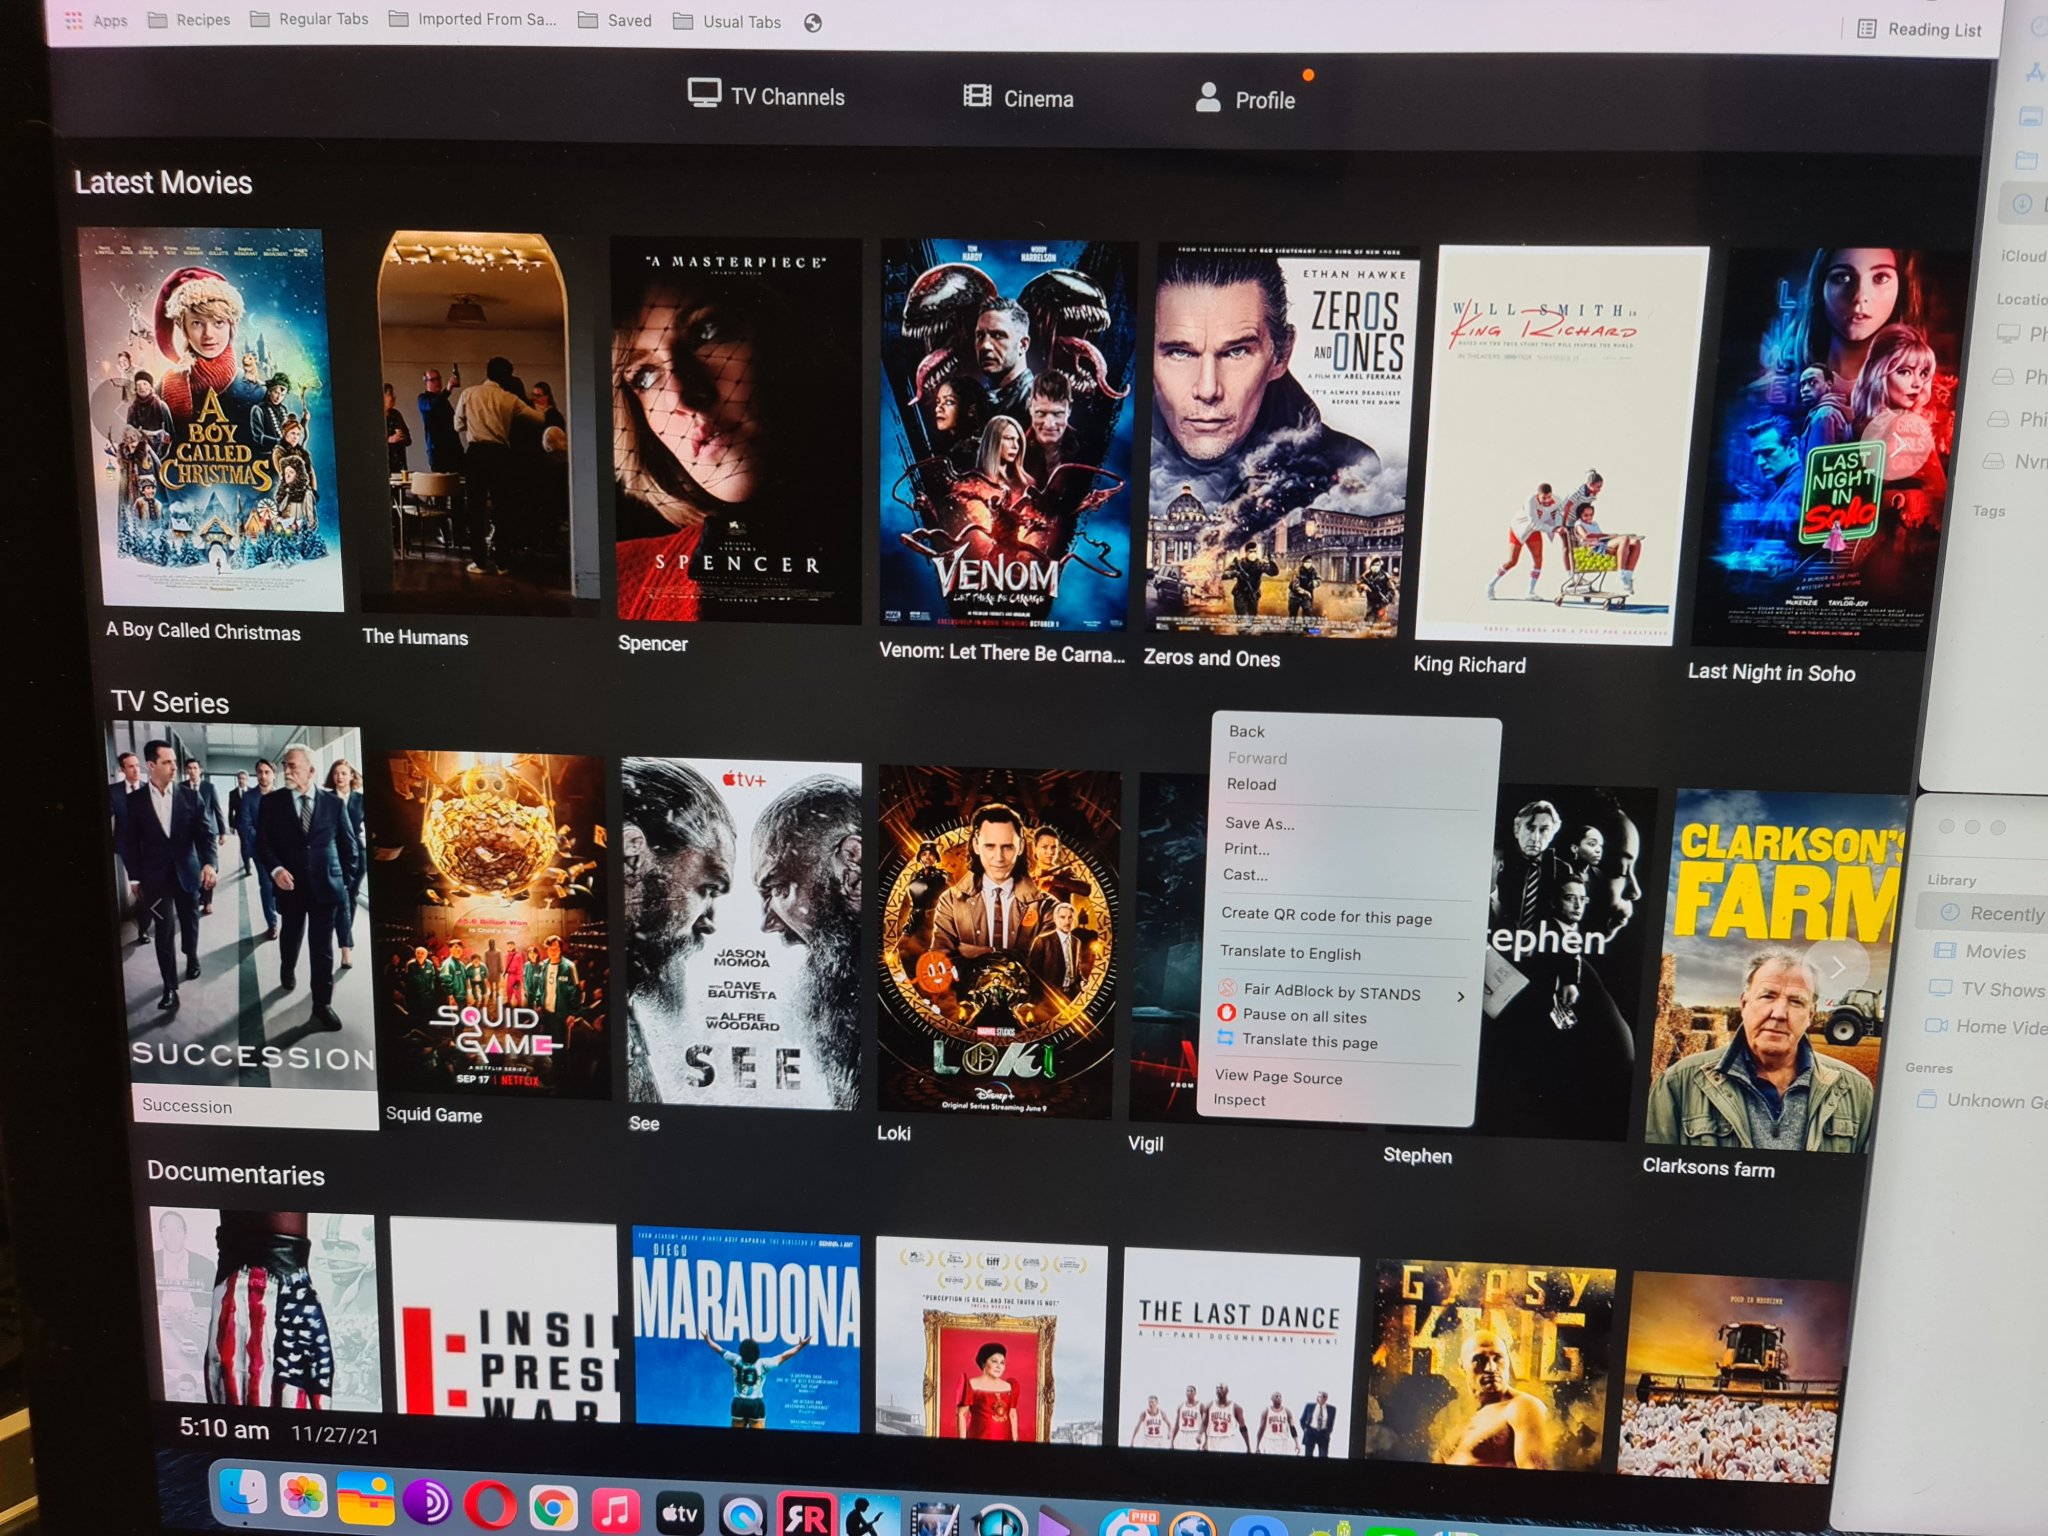Open the Clarkson's Farm poster
Viewport: 2048px width, 1536px height.
click(1775, 971)
